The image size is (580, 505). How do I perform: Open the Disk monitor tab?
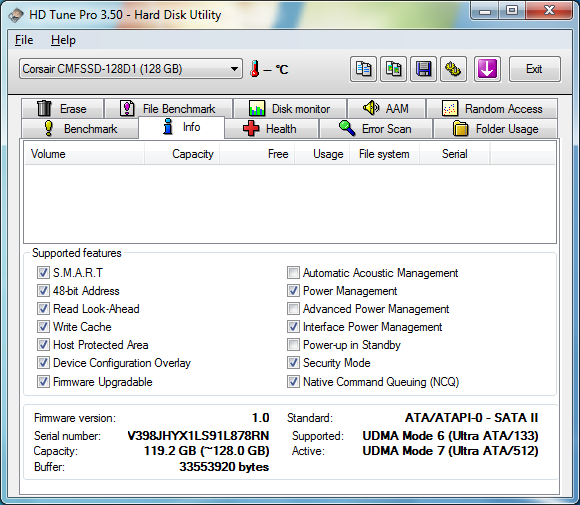290,108
